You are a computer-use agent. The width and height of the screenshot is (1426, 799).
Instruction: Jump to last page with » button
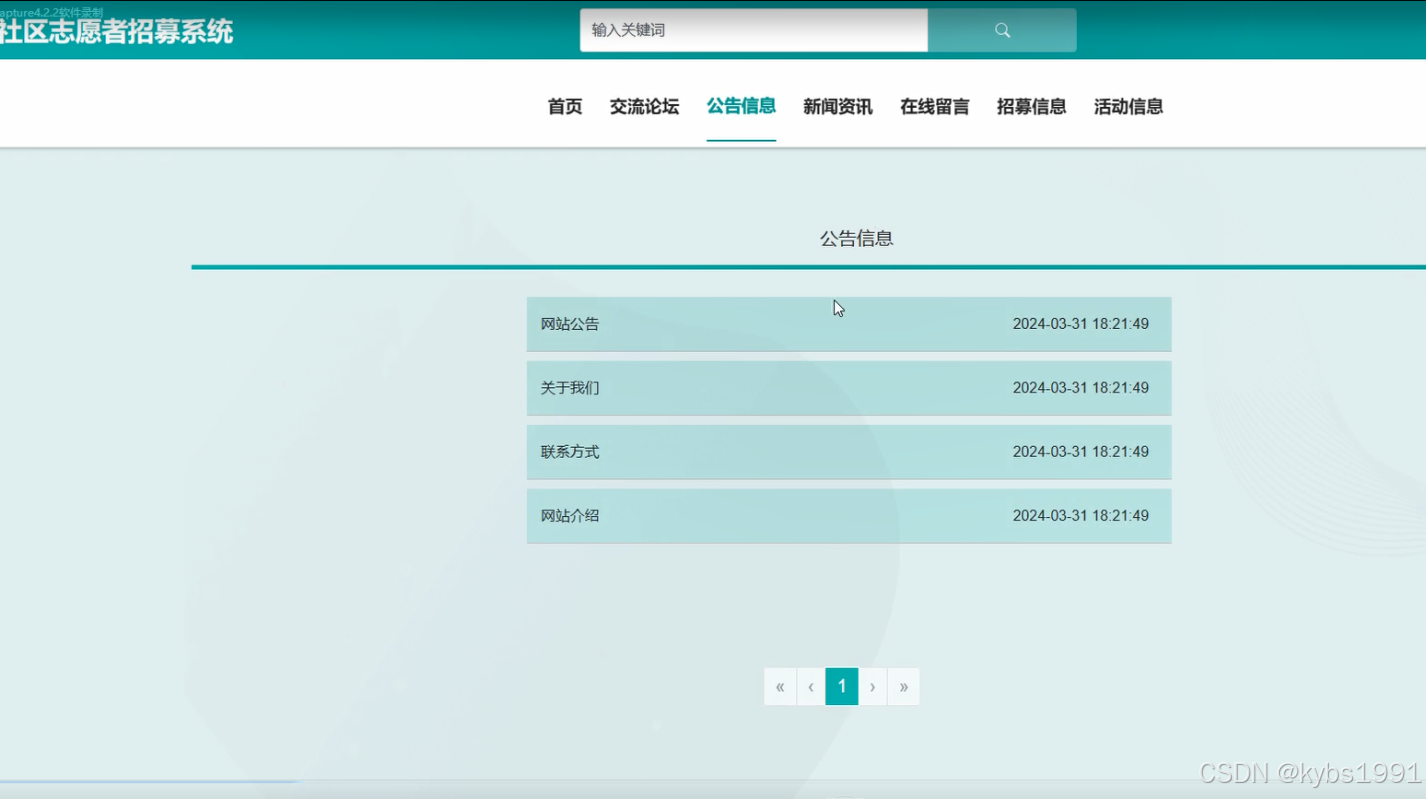pos(903,687)
